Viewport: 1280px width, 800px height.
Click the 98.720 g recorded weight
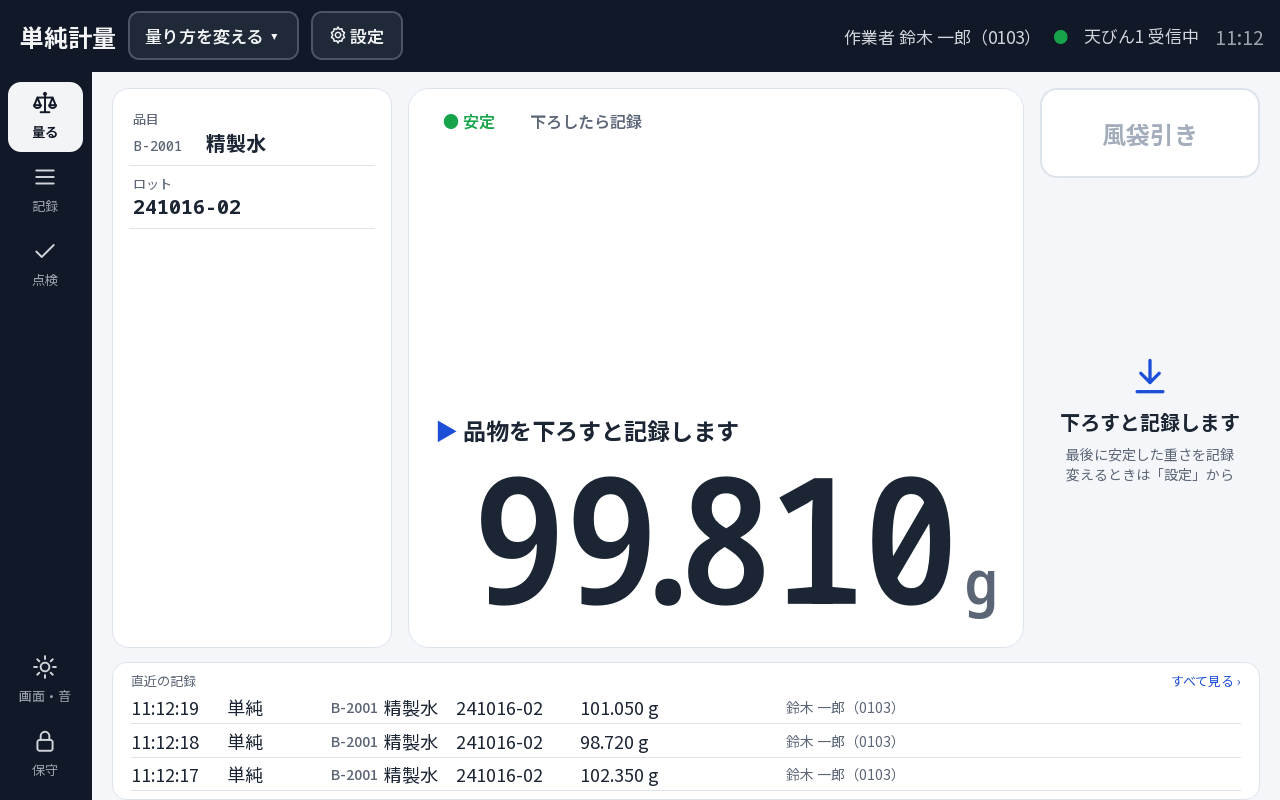pos(614,742)
